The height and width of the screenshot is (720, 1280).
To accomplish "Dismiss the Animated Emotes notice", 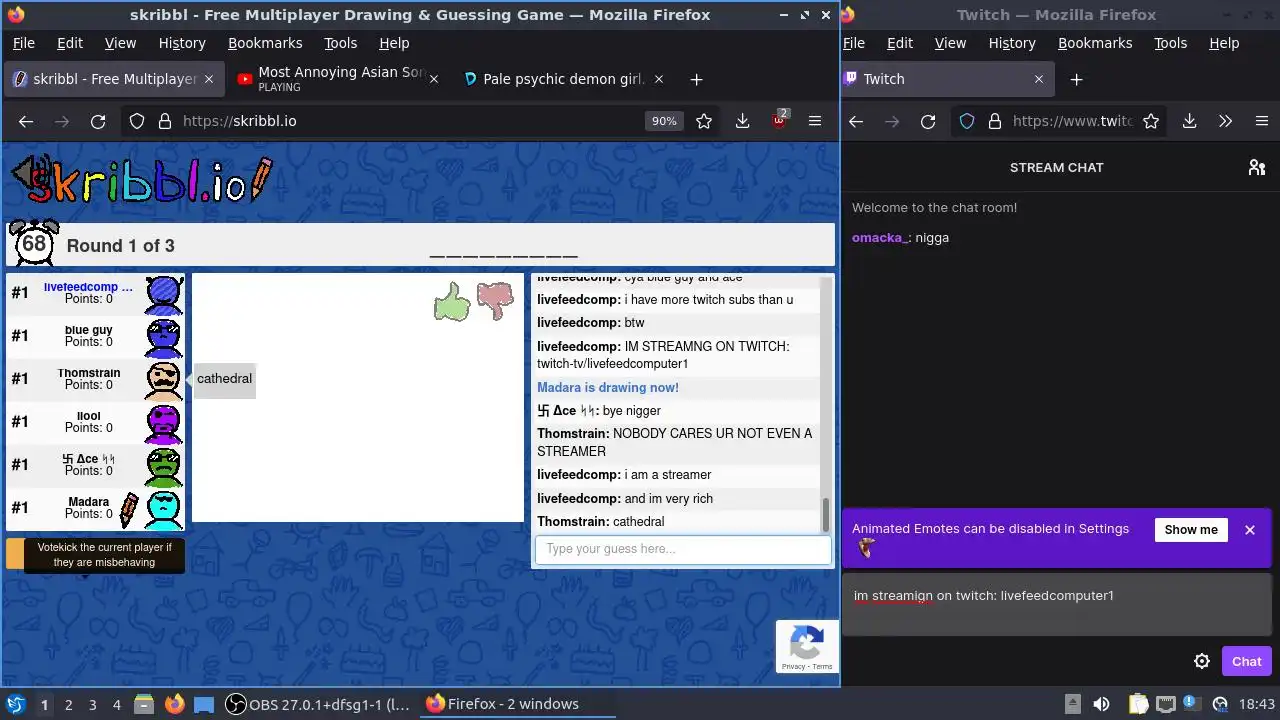I will (1250, 530).
